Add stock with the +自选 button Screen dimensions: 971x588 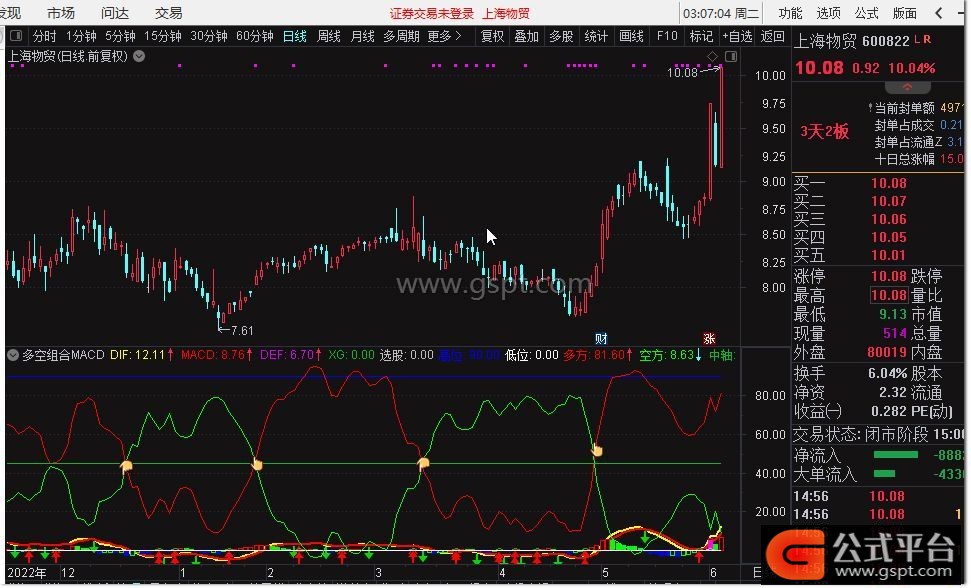[x=737, y=37]
